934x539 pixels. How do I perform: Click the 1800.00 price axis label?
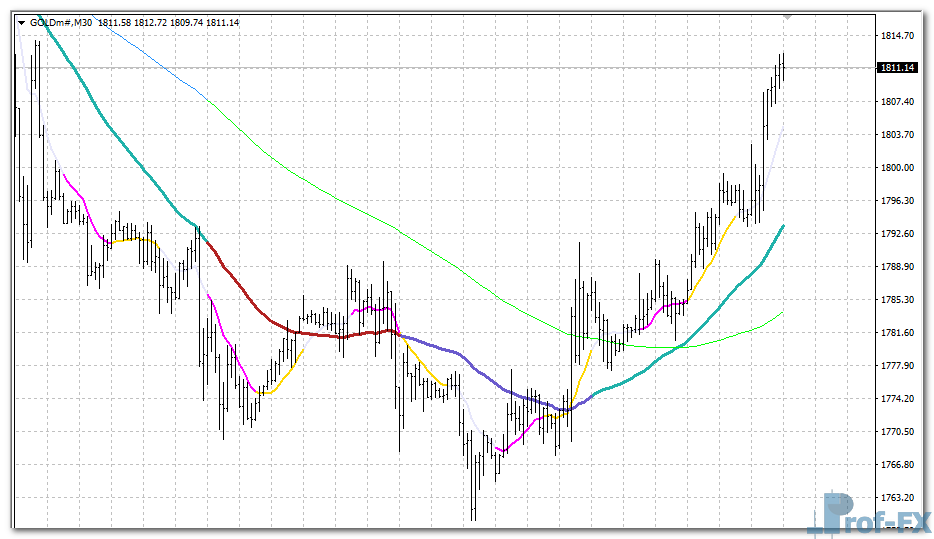click(896, 168)
